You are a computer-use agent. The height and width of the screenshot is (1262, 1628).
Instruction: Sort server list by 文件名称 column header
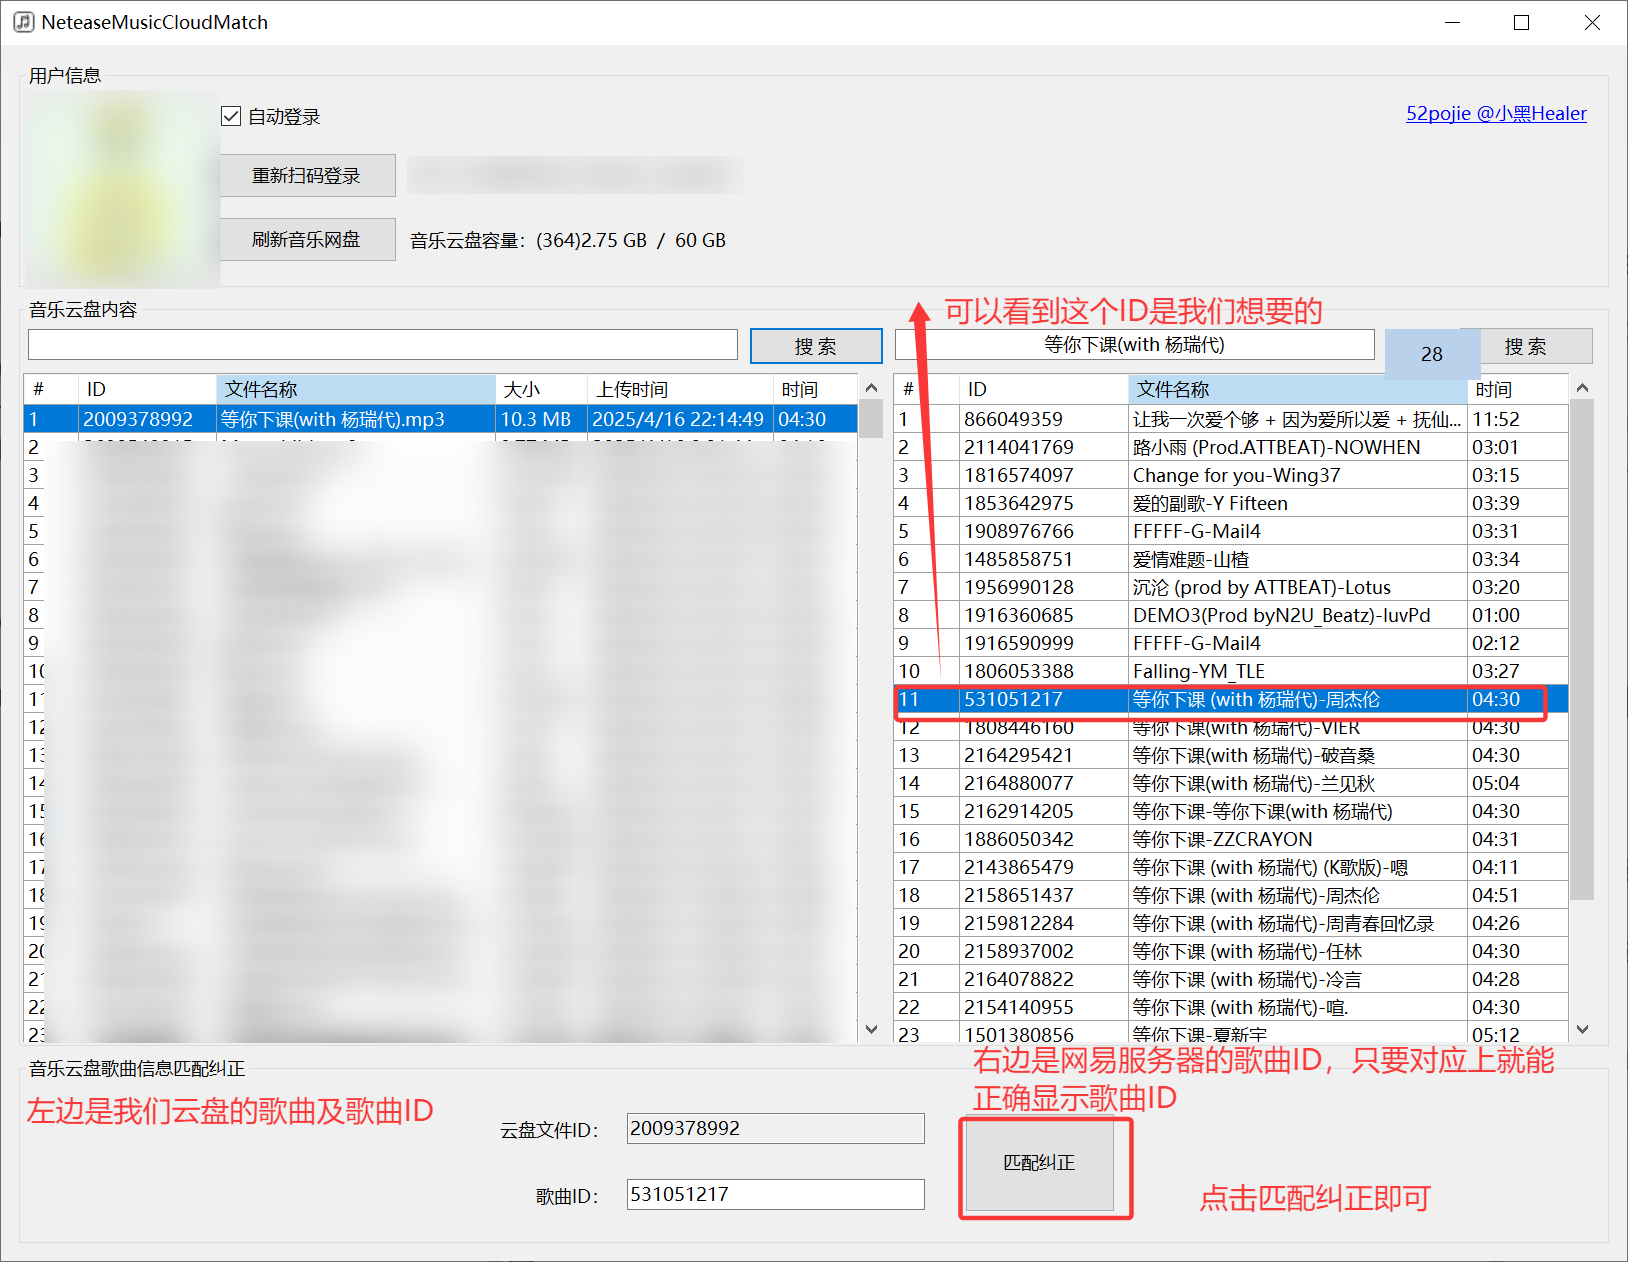[1298, 389]
